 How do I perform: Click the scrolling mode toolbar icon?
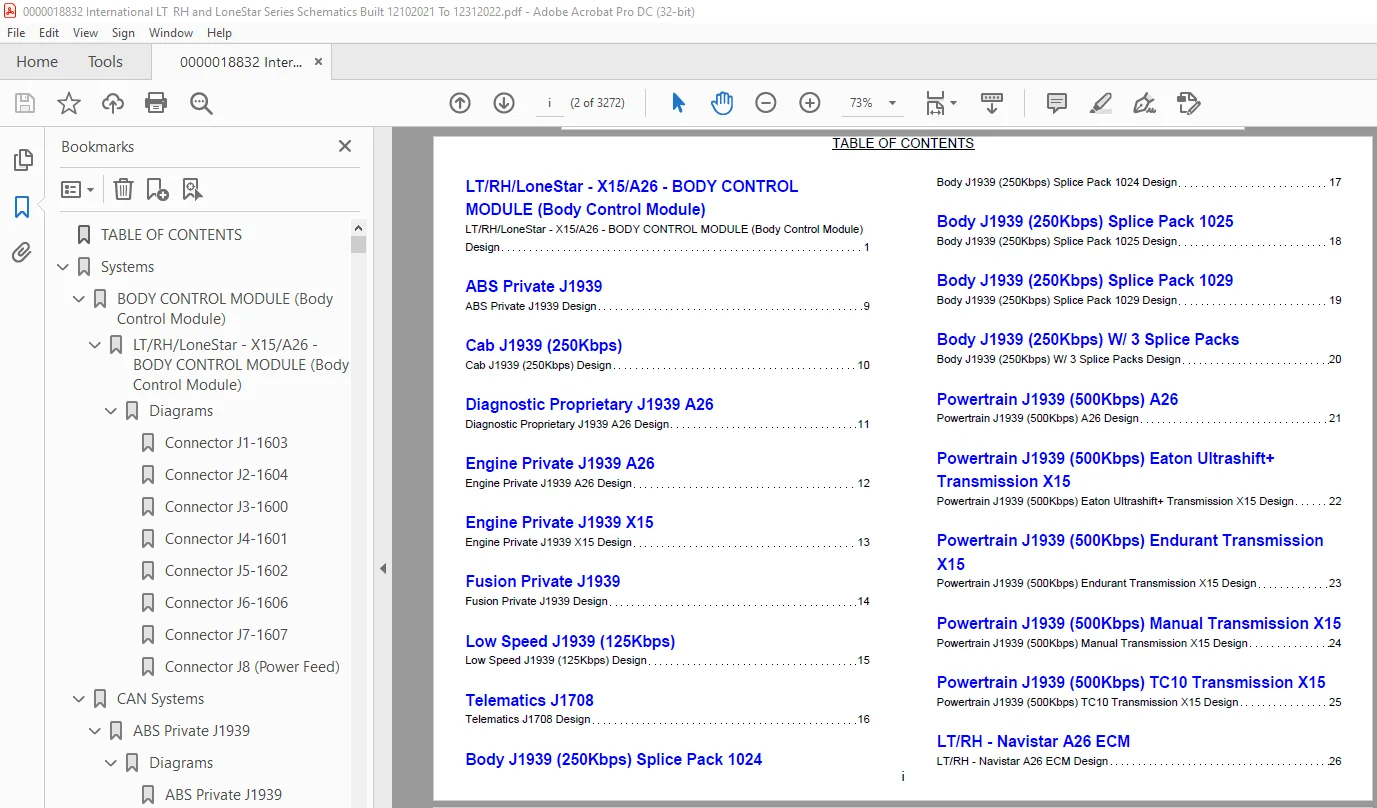(x=991, y=103)
